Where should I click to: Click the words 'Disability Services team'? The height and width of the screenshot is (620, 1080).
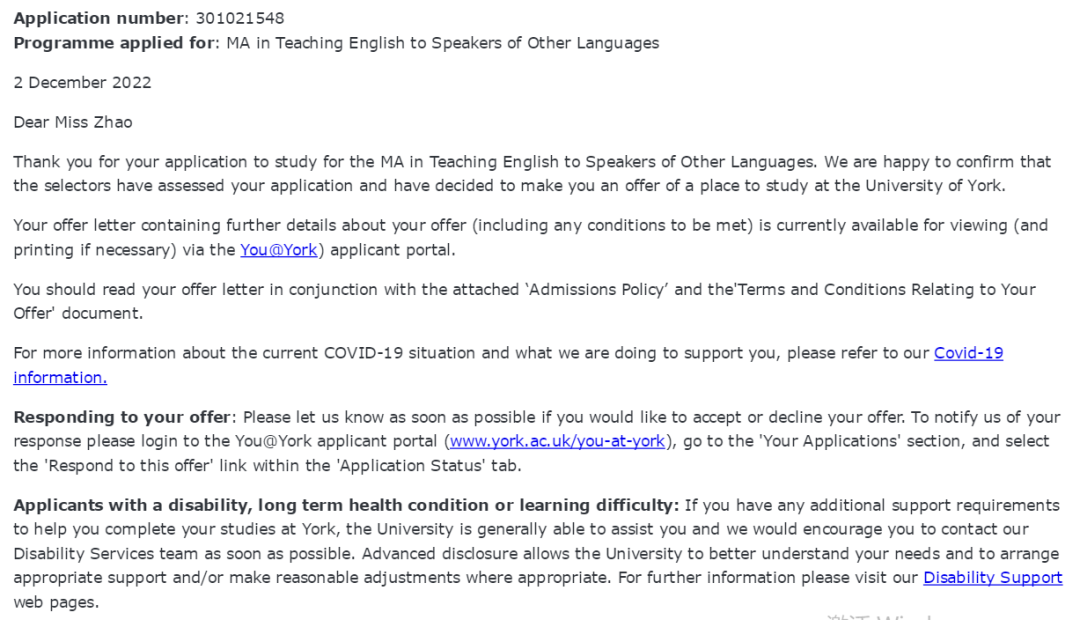(100, 554)
